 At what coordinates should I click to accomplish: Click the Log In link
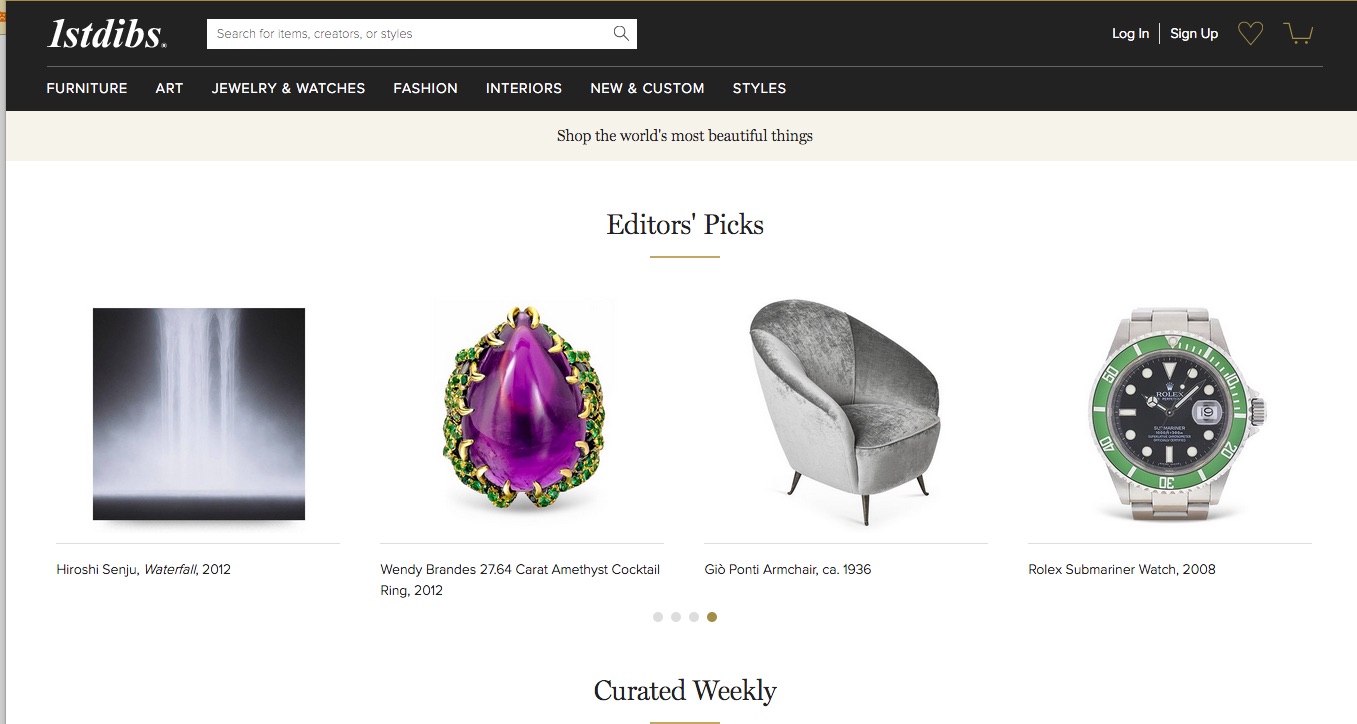point(1130,34)
